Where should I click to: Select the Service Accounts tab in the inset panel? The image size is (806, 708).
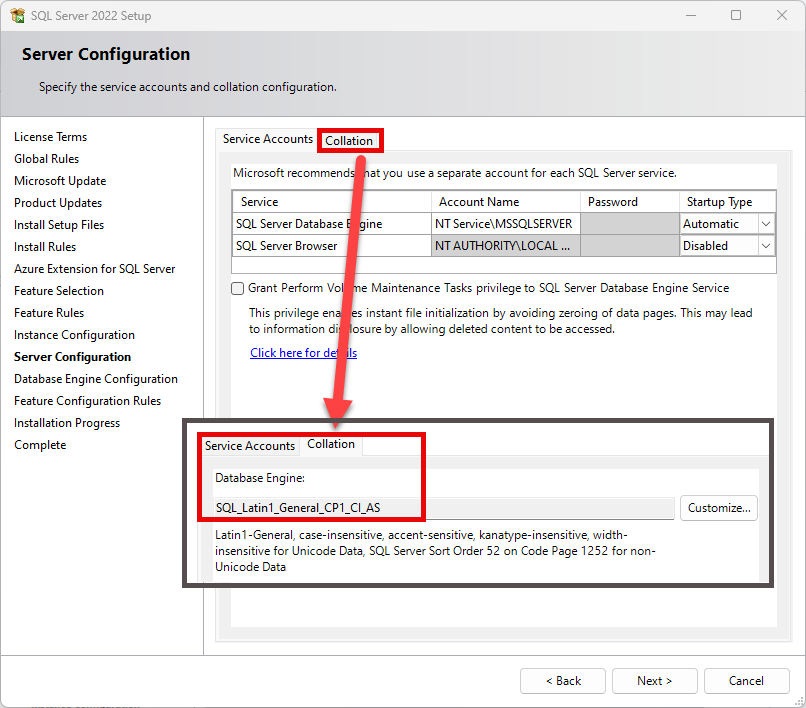[x=250, y=445]
